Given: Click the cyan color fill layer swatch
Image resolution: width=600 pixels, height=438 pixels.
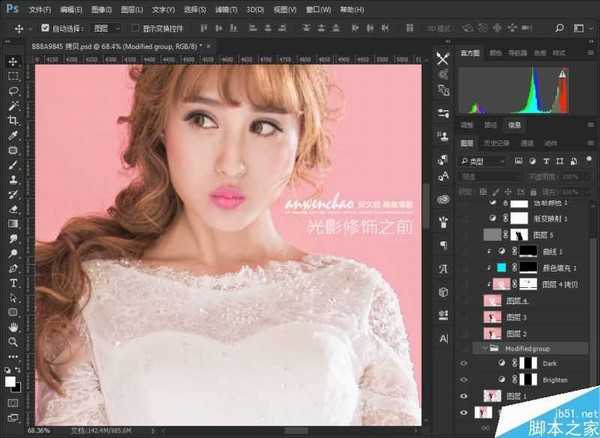Looking at the screenshot, I should click(501, 268).
